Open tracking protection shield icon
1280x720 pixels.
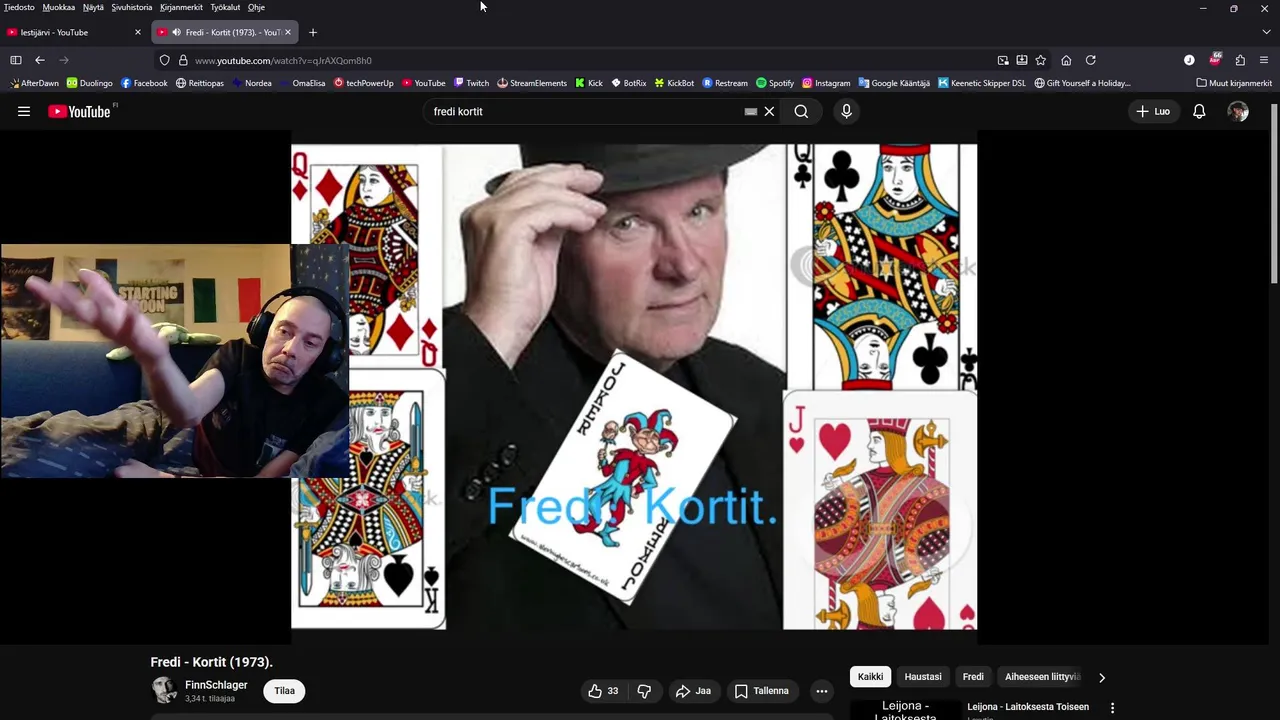[165, 60]
